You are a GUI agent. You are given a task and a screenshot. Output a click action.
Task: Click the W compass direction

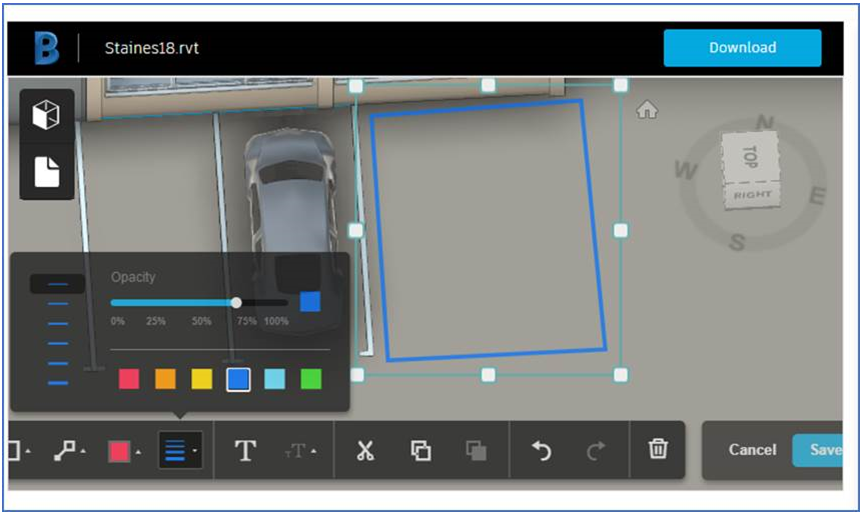tap(685, 169)
